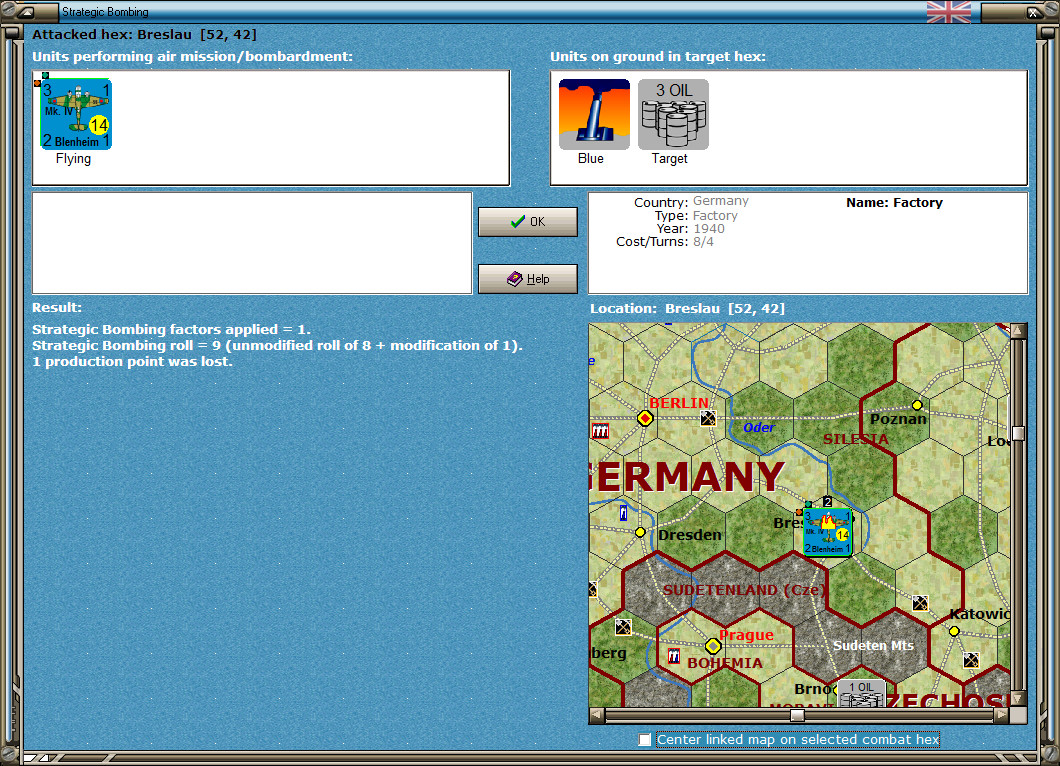Click the Country value 'Germany'
Screen dimensions: 1060x766
(721, 201)
